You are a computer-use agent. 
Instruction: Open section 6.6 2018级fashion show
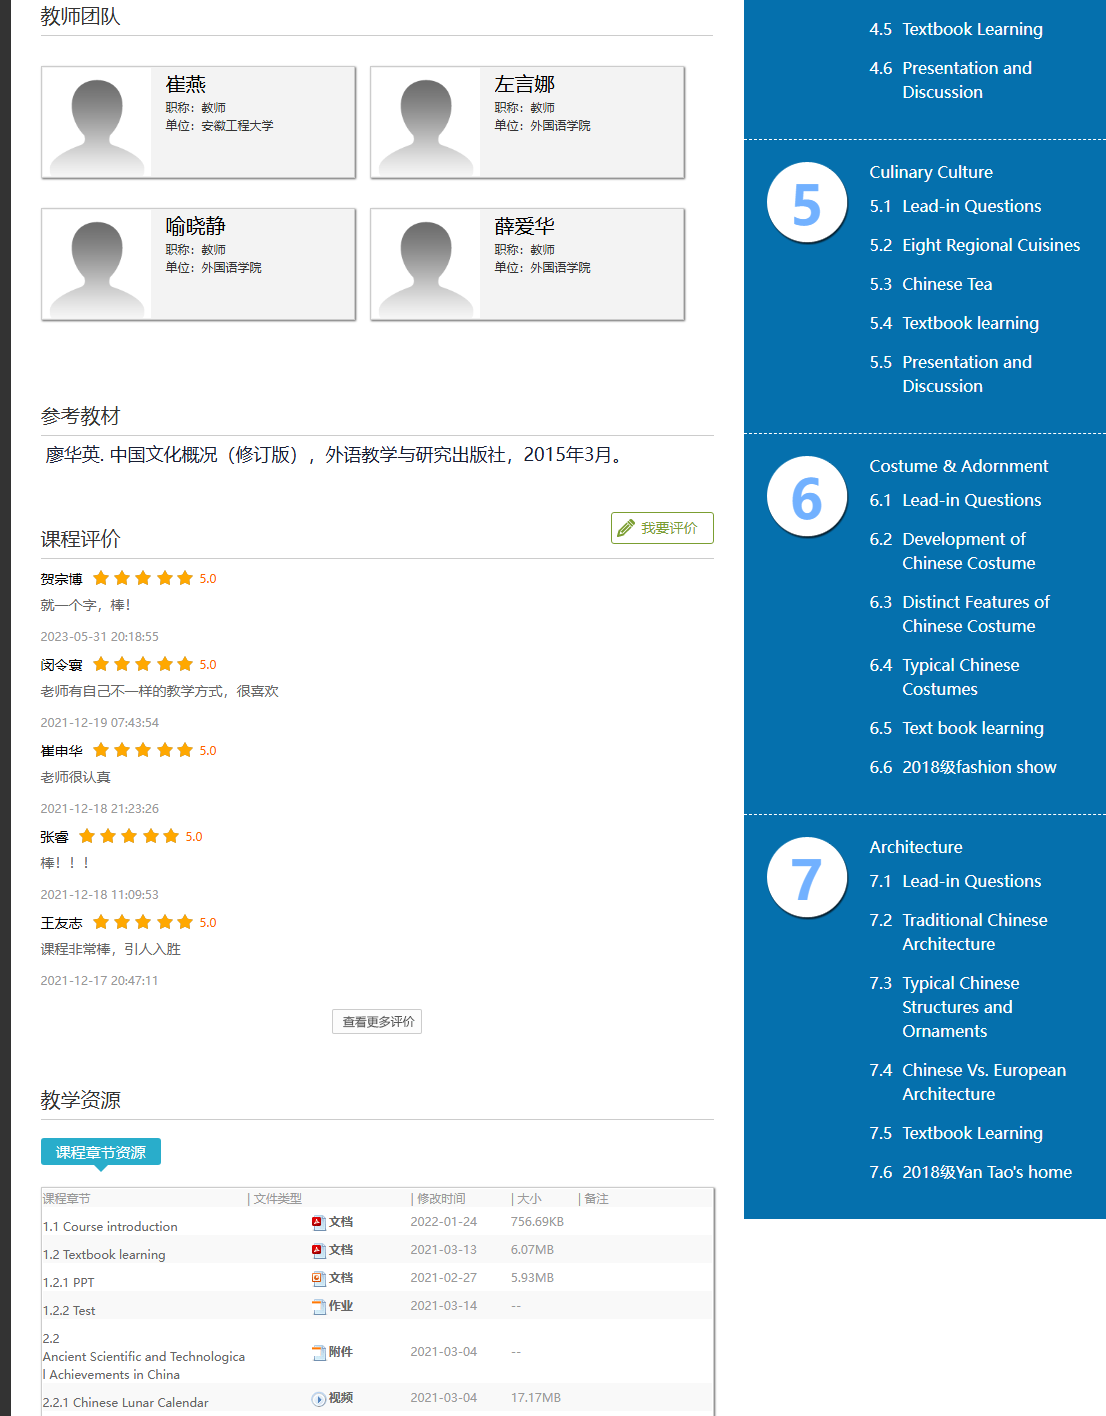[978, 767]
